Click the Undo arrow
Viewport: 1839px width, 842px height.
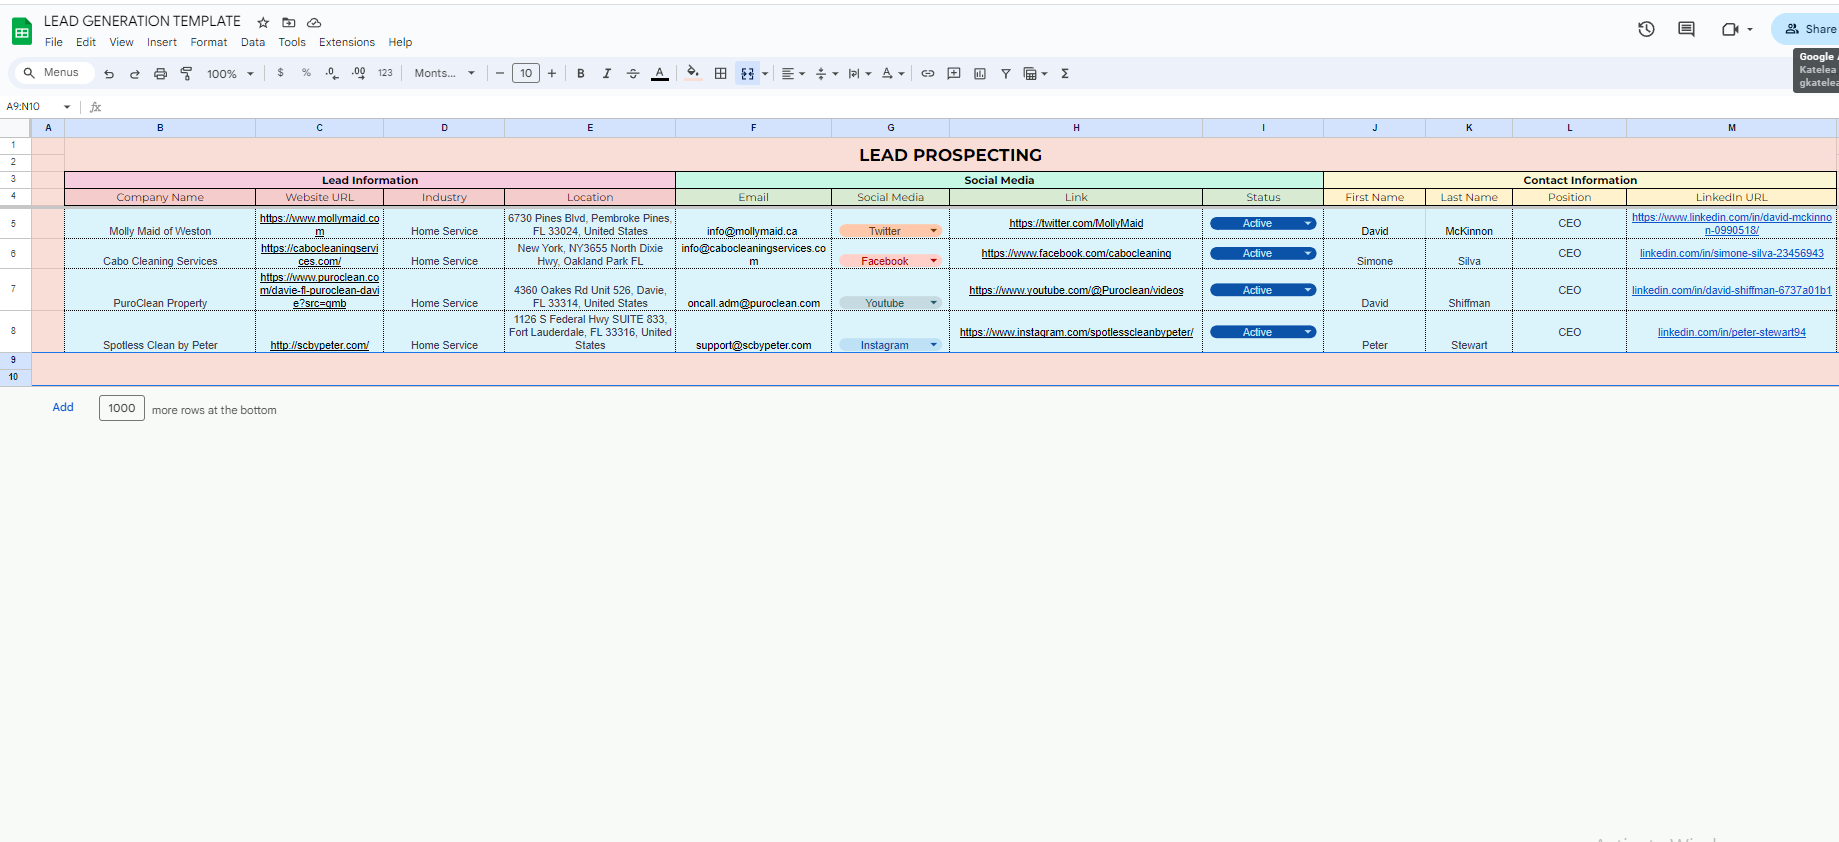[109, 73]
